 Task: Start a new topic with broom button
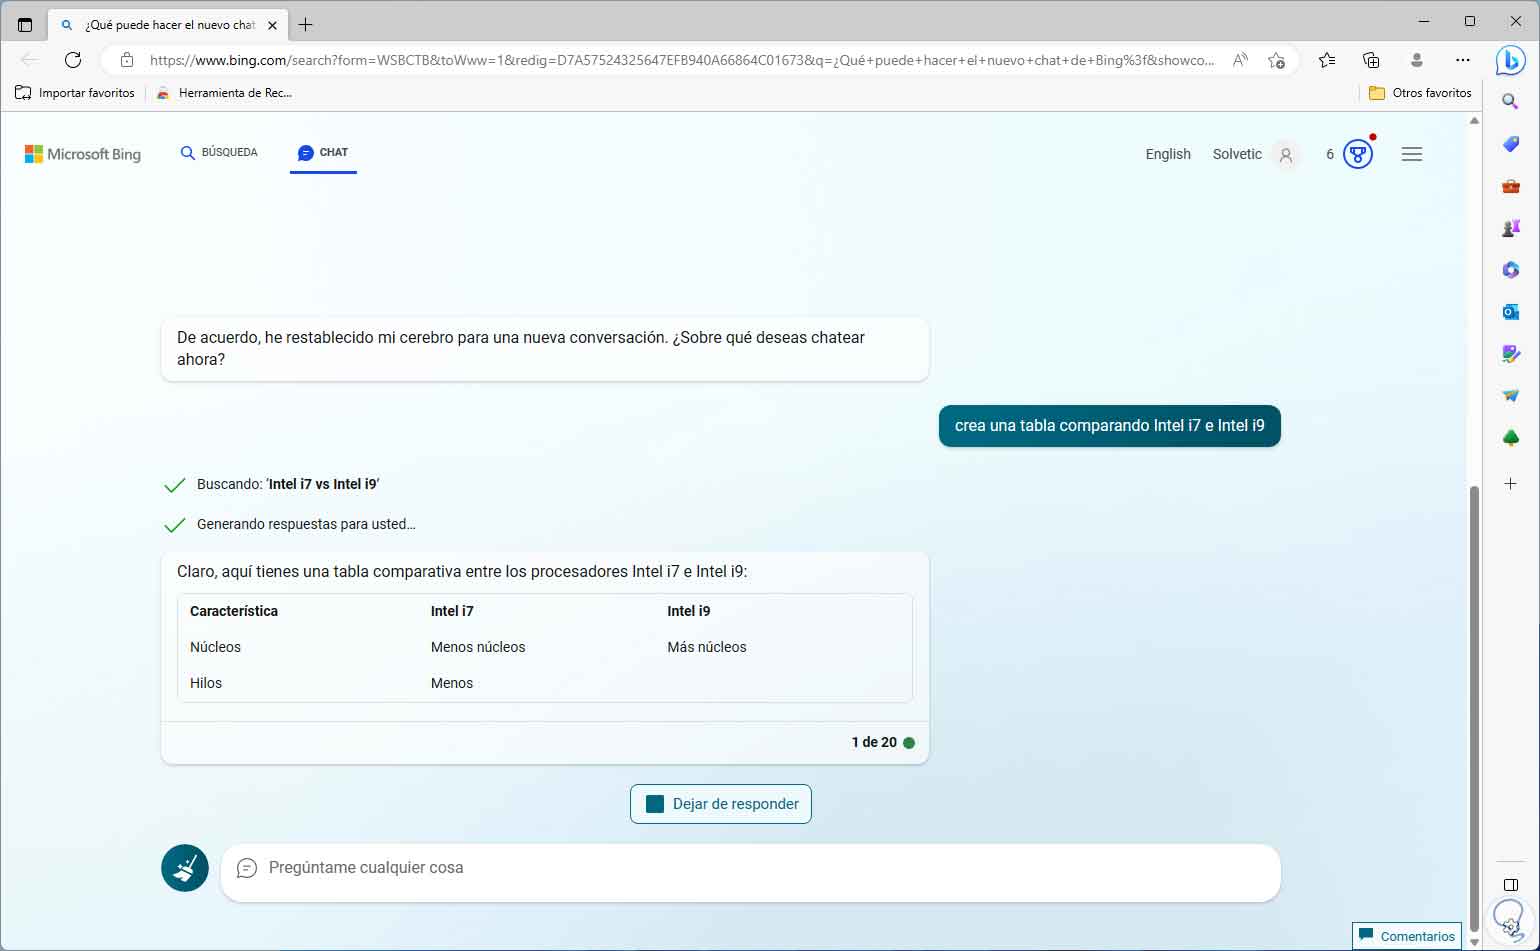click(x=185, y=868)
